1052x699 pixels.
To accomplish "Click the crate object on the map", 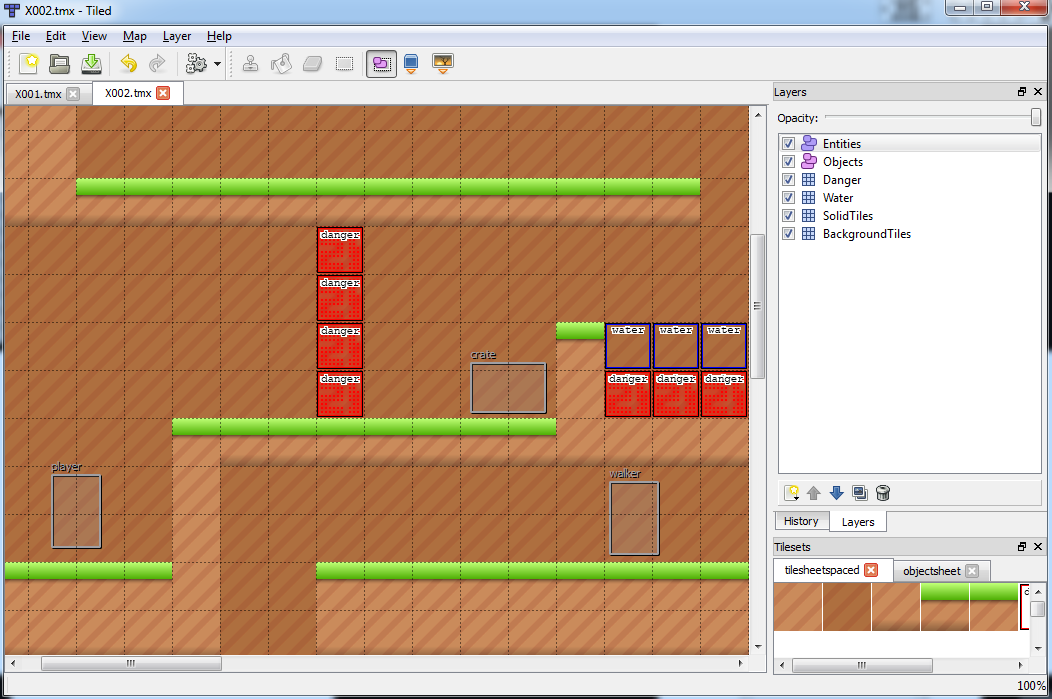I will tap(509, 388).
